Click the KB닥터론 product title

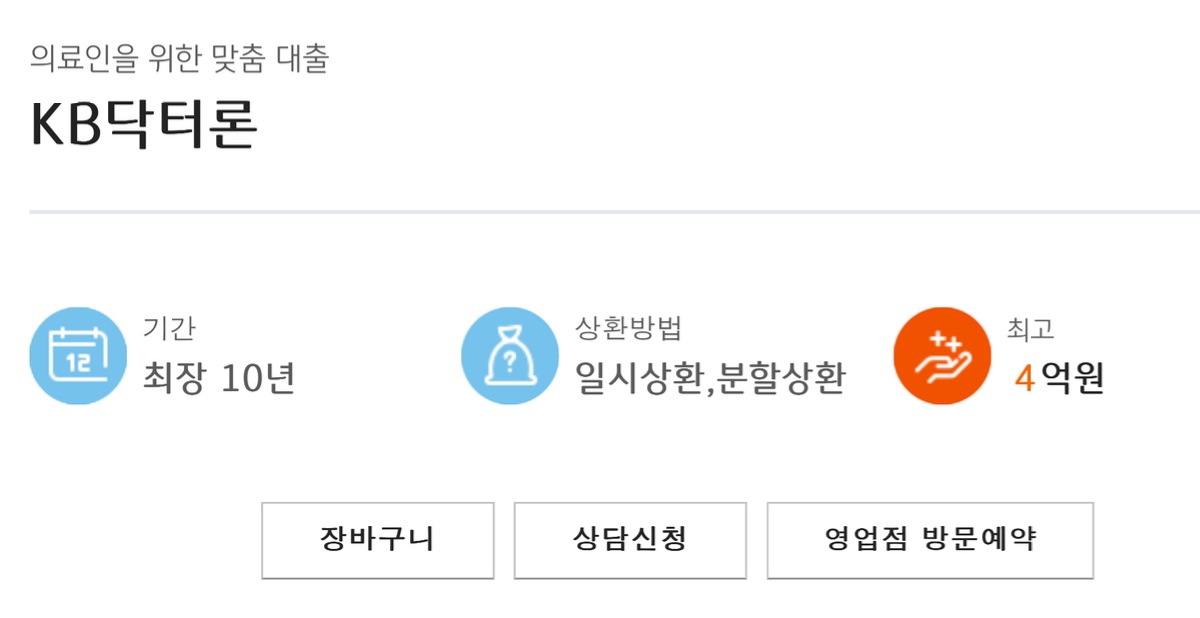point(145,124)
